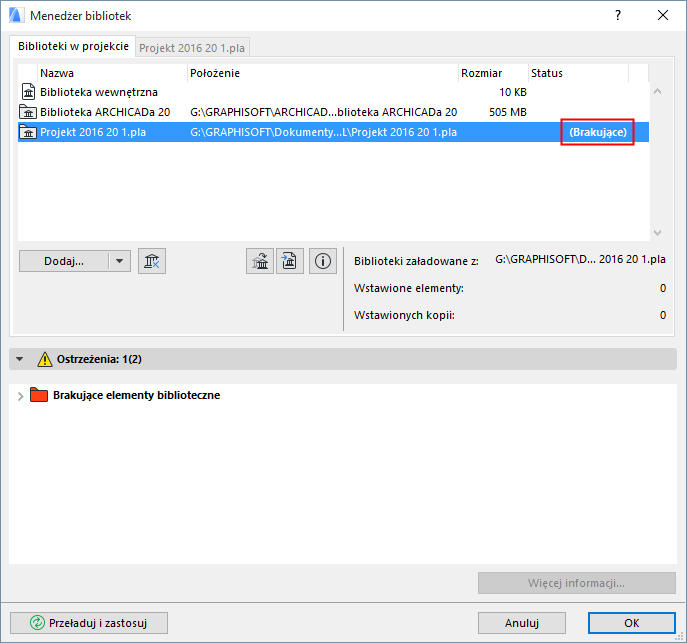Click the help question mark button
The image size is (687, 643).
[x=618, y=16]
